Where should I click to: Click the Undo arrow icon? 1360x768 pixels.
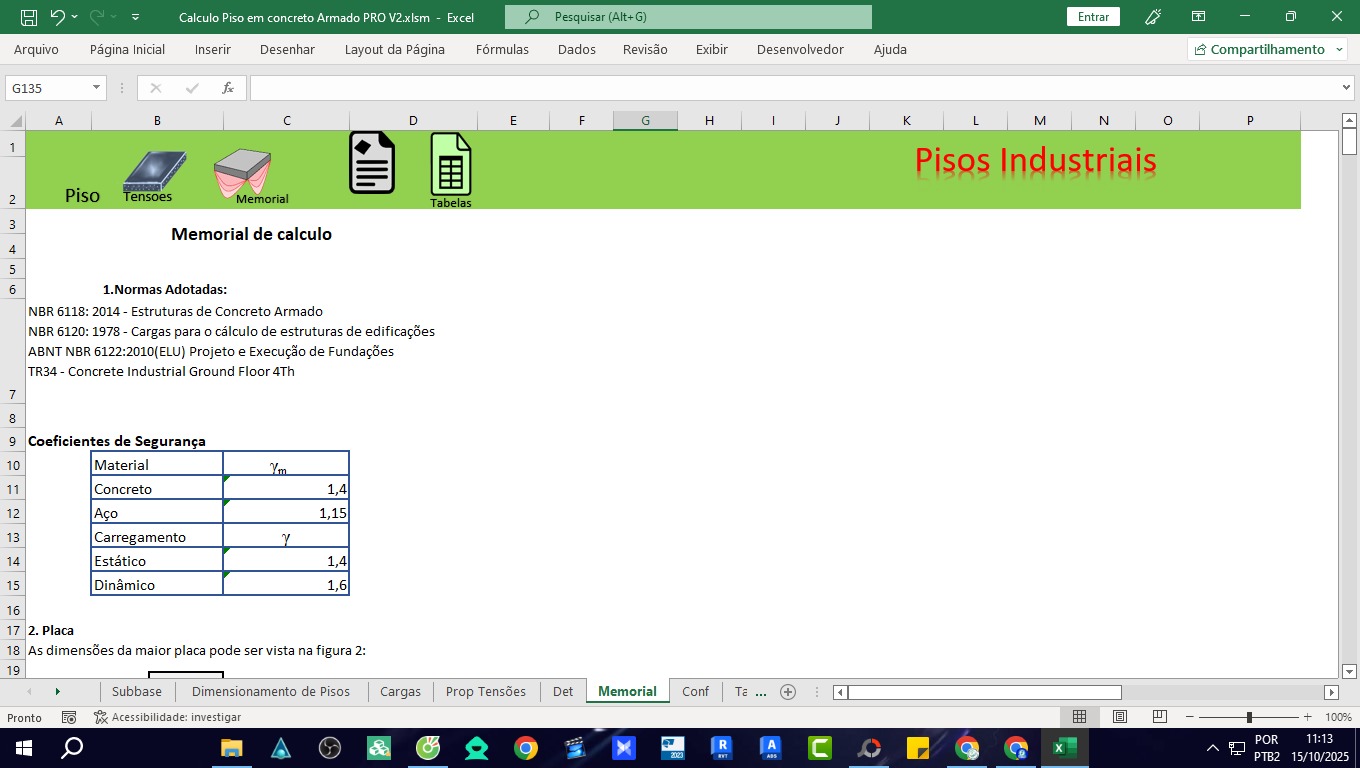click(x=57, y=17)
